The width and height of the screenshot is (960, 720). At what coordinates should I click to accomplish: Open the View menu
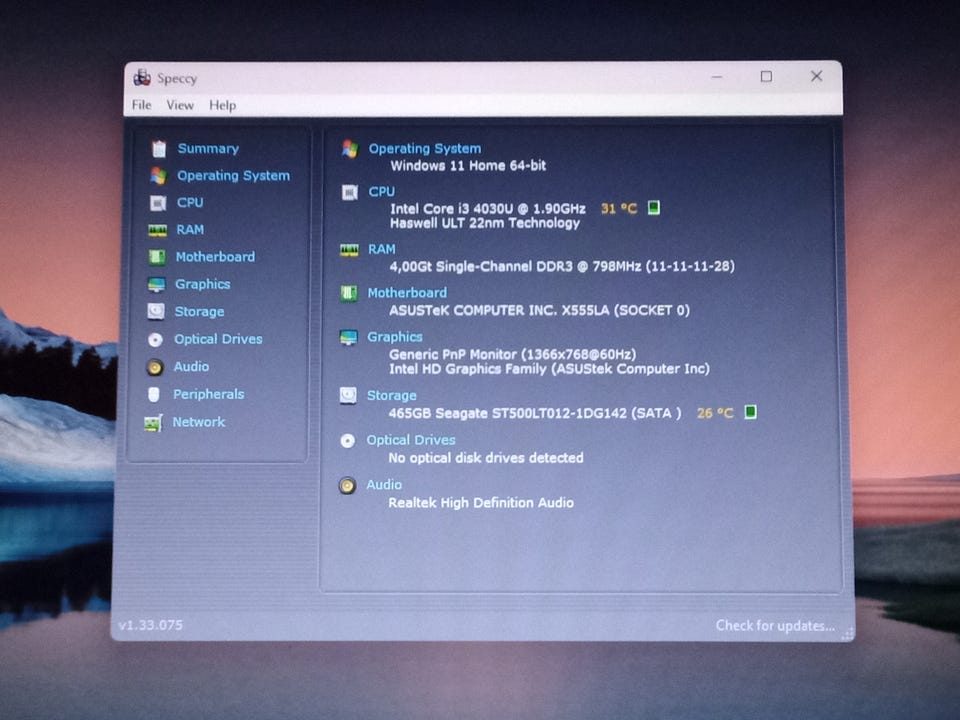tap(180, 105)
